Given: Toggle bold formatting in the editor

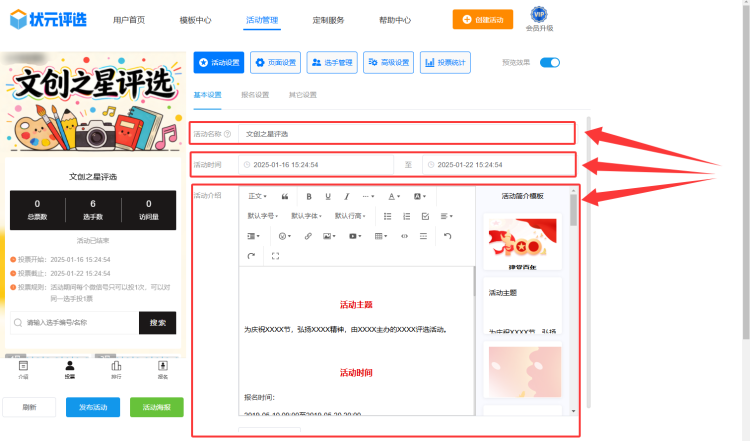Looking at the screenshot, I should (309, 197).
